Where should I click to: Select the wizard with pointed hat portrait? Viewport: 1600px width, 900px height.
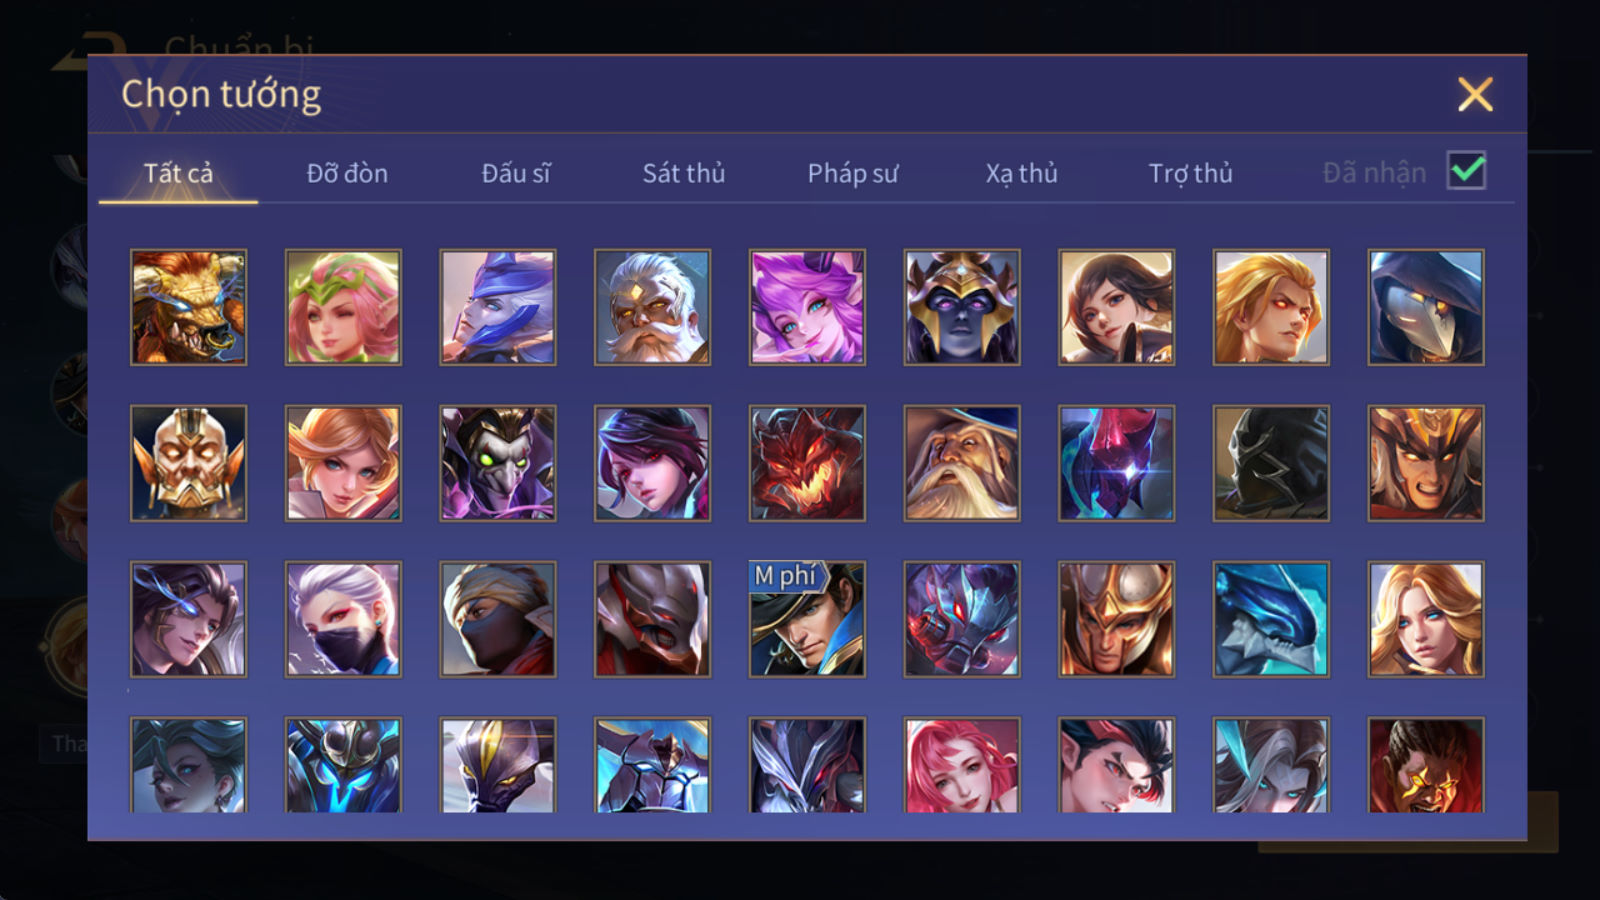coord(962,463)
